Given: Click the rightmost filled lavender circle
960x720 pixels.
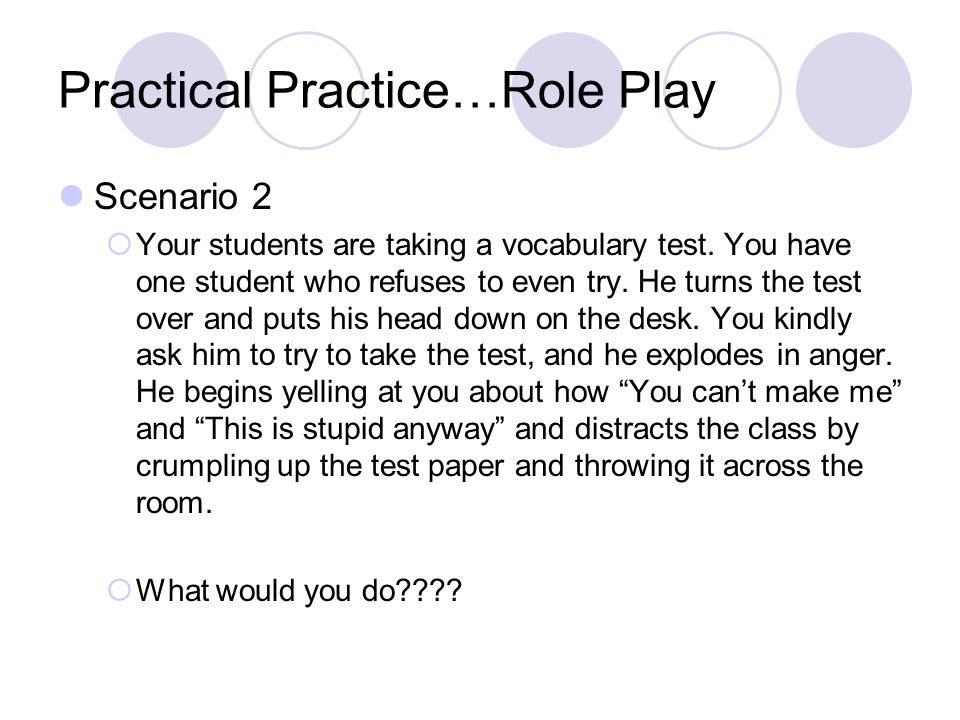Looking at the screenshot, I should point(854,90).
